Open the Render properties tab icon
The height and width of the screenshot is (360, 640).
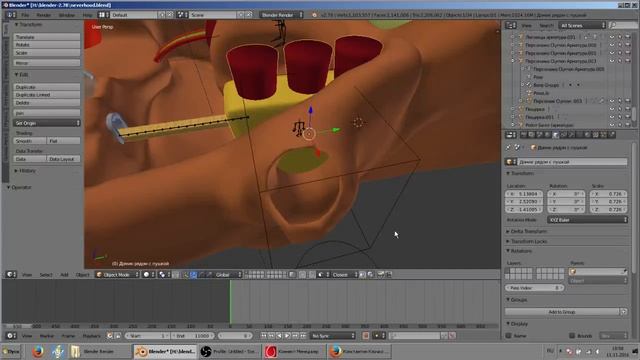pyautogui.click(x=524, y=135)
